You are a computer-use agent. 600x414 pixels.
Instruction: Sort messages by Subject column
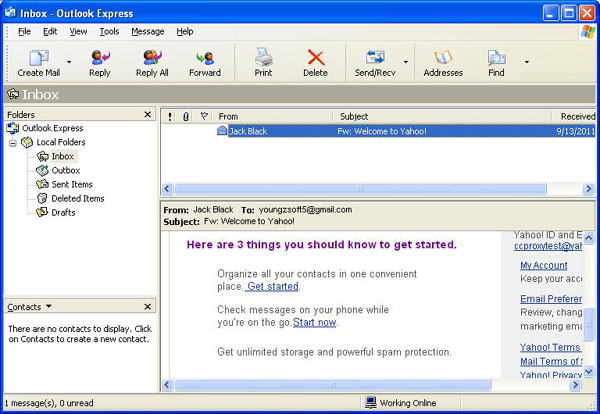click(442, 116)
